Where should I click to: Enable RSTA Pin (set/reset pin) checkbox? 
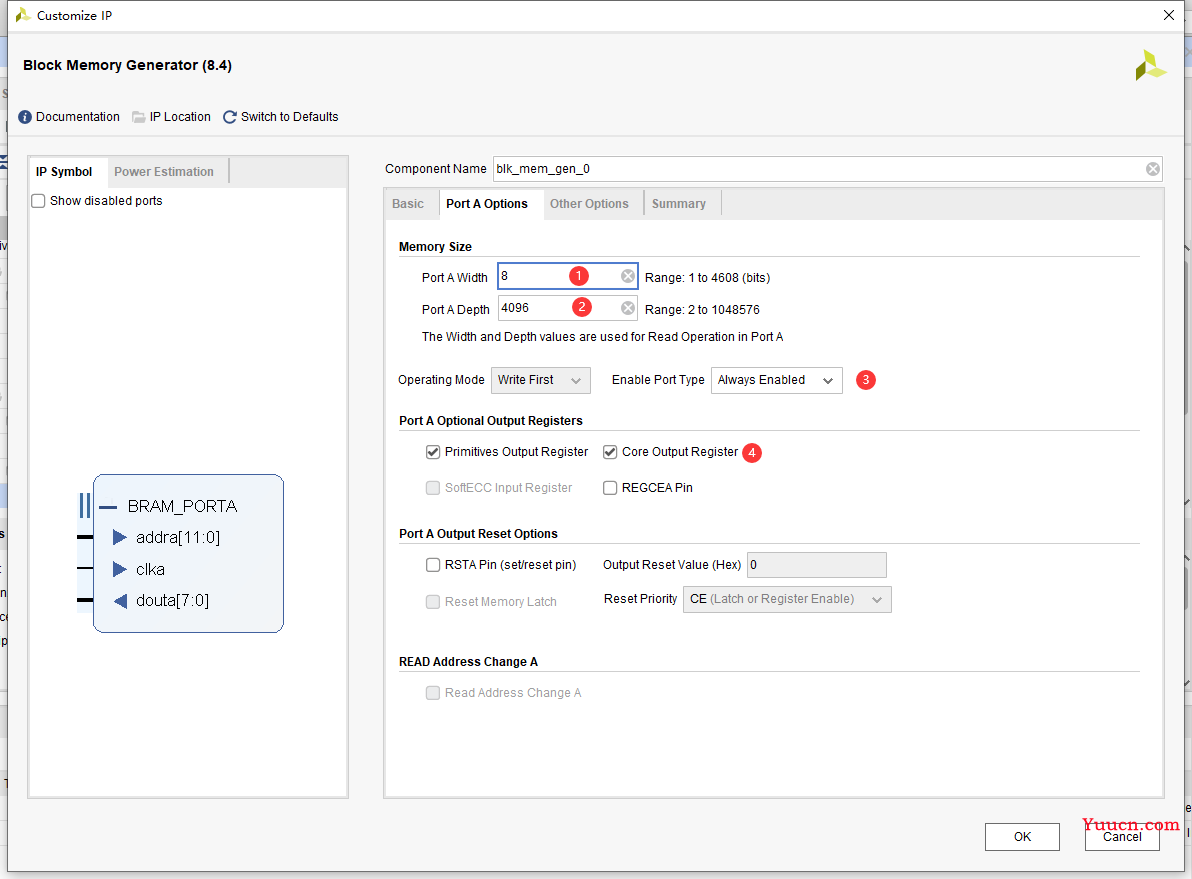(x=433, y=565)
